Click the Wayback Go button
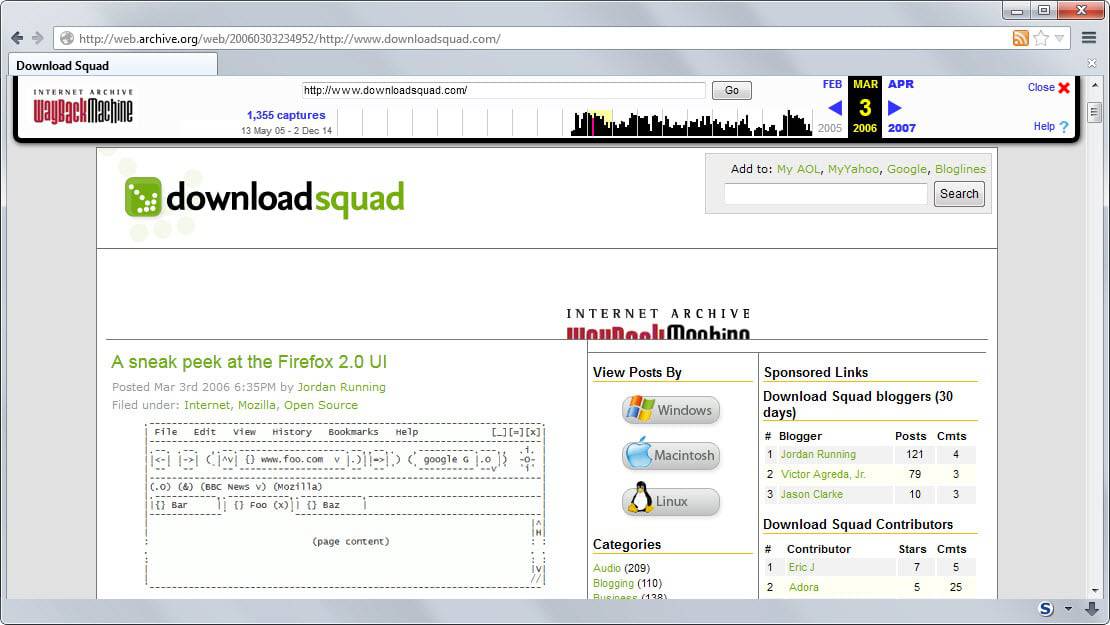The image size is (1110, 625). tap(731, 90)
